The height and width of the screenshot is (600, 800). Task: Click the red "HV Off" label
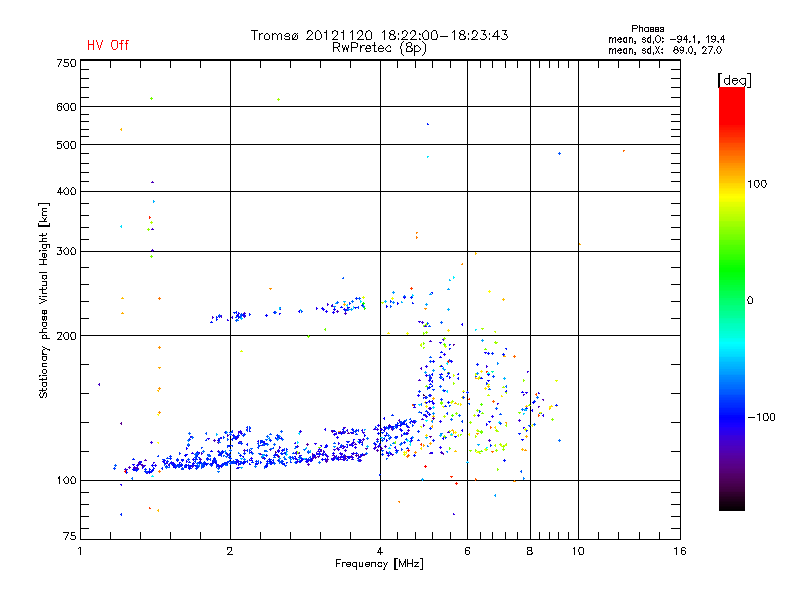[108, 45]
